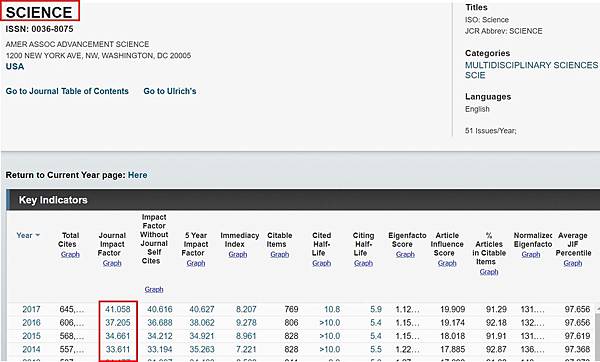Image resolution: width=600 pixels, height=362 pixels.
Task: Open Graph link under 5 Year Impact Factor
Action: (196, 263)
